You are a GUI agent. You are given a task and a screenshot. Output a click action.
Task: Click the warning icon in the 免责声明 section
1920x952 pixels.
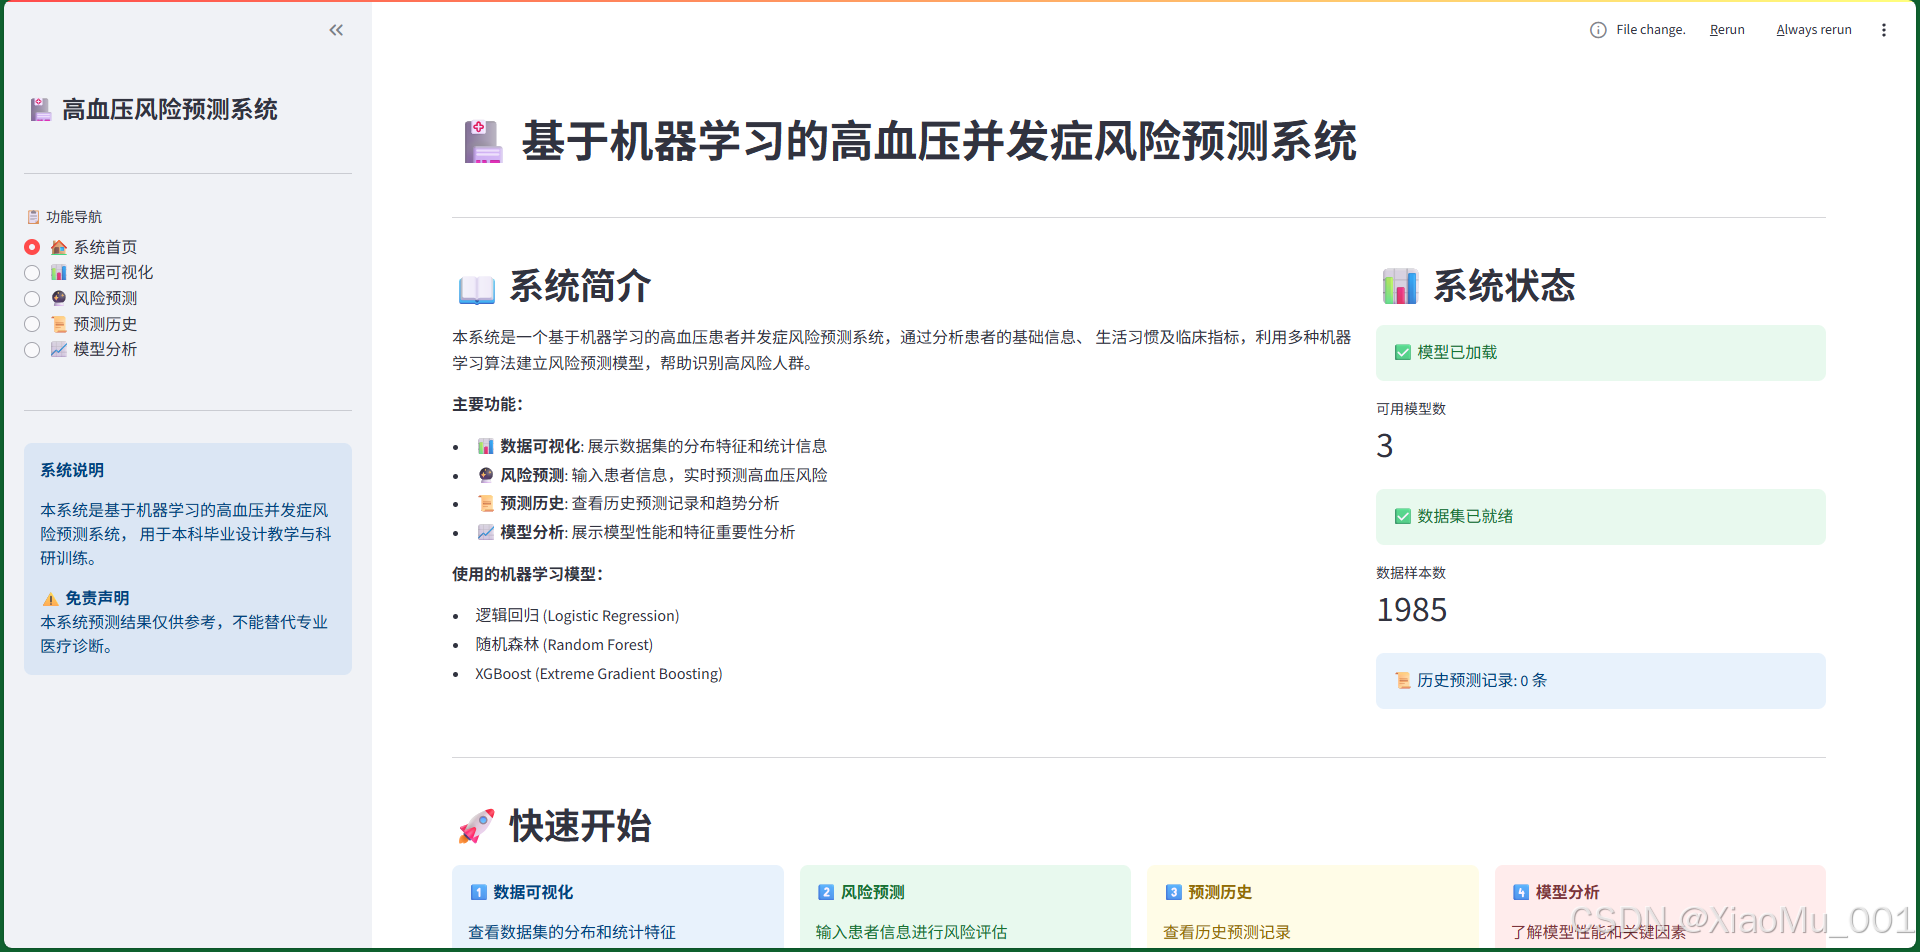point(49,597)
